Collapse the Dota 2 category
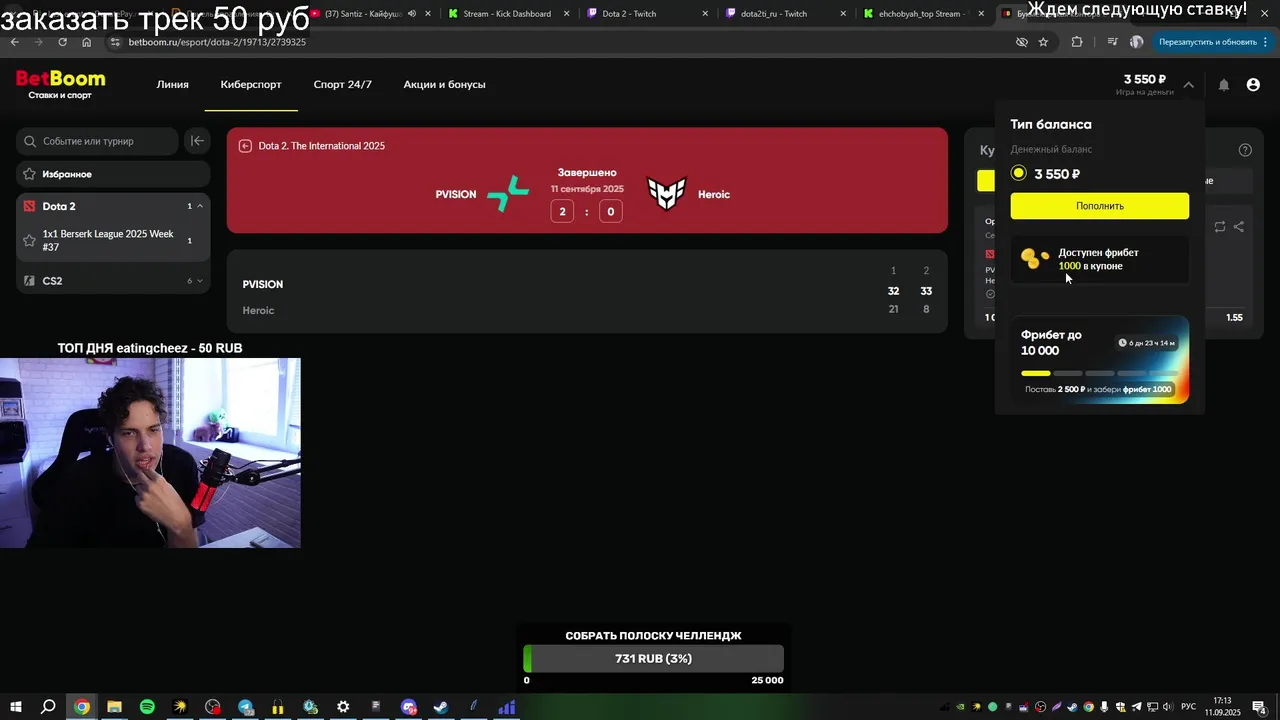Image resolution: width=1280 pixels, height=720 pixels. click(x=200, y=206)
